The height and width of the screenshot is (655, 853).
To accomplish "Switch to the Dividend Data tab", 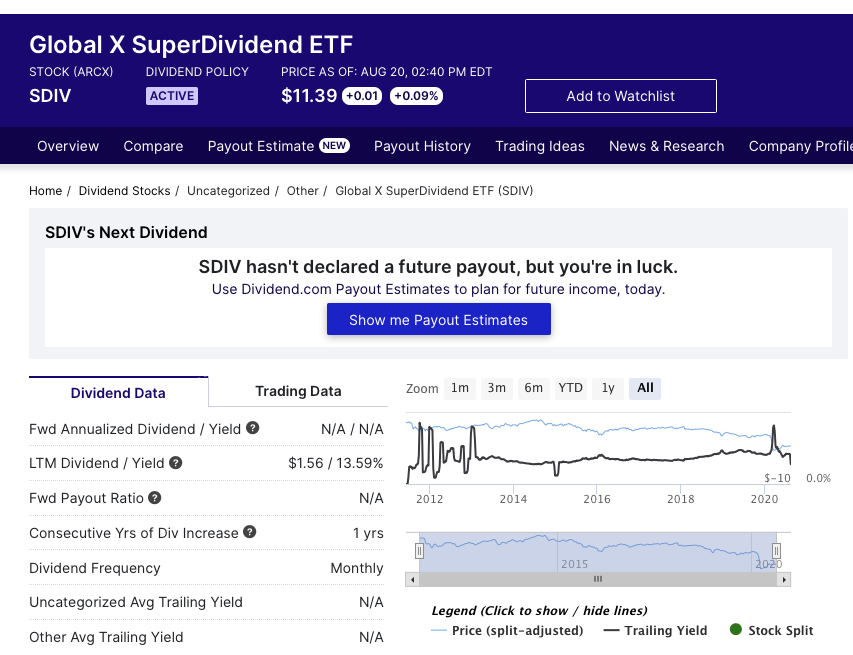I will (118, 392).
